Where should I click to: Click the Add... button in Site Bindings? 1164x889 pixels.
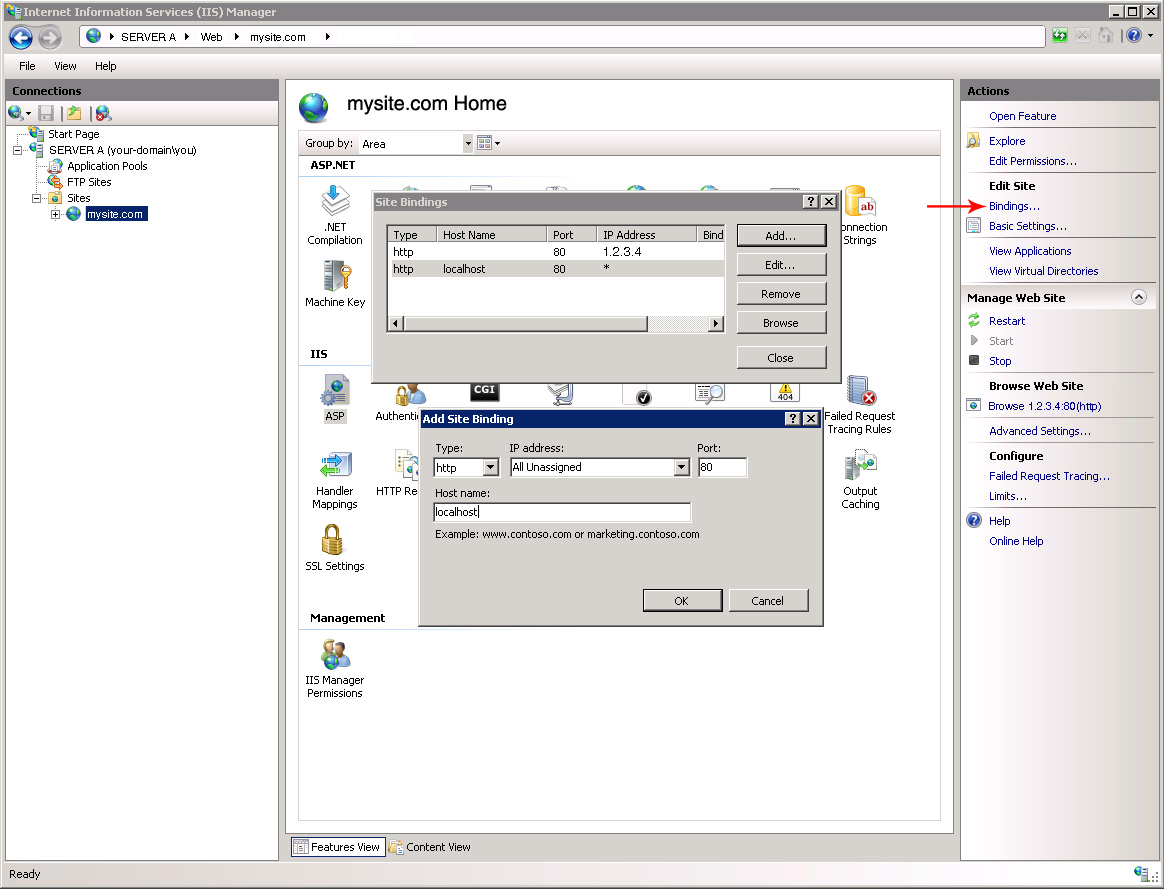click(782, 235)
